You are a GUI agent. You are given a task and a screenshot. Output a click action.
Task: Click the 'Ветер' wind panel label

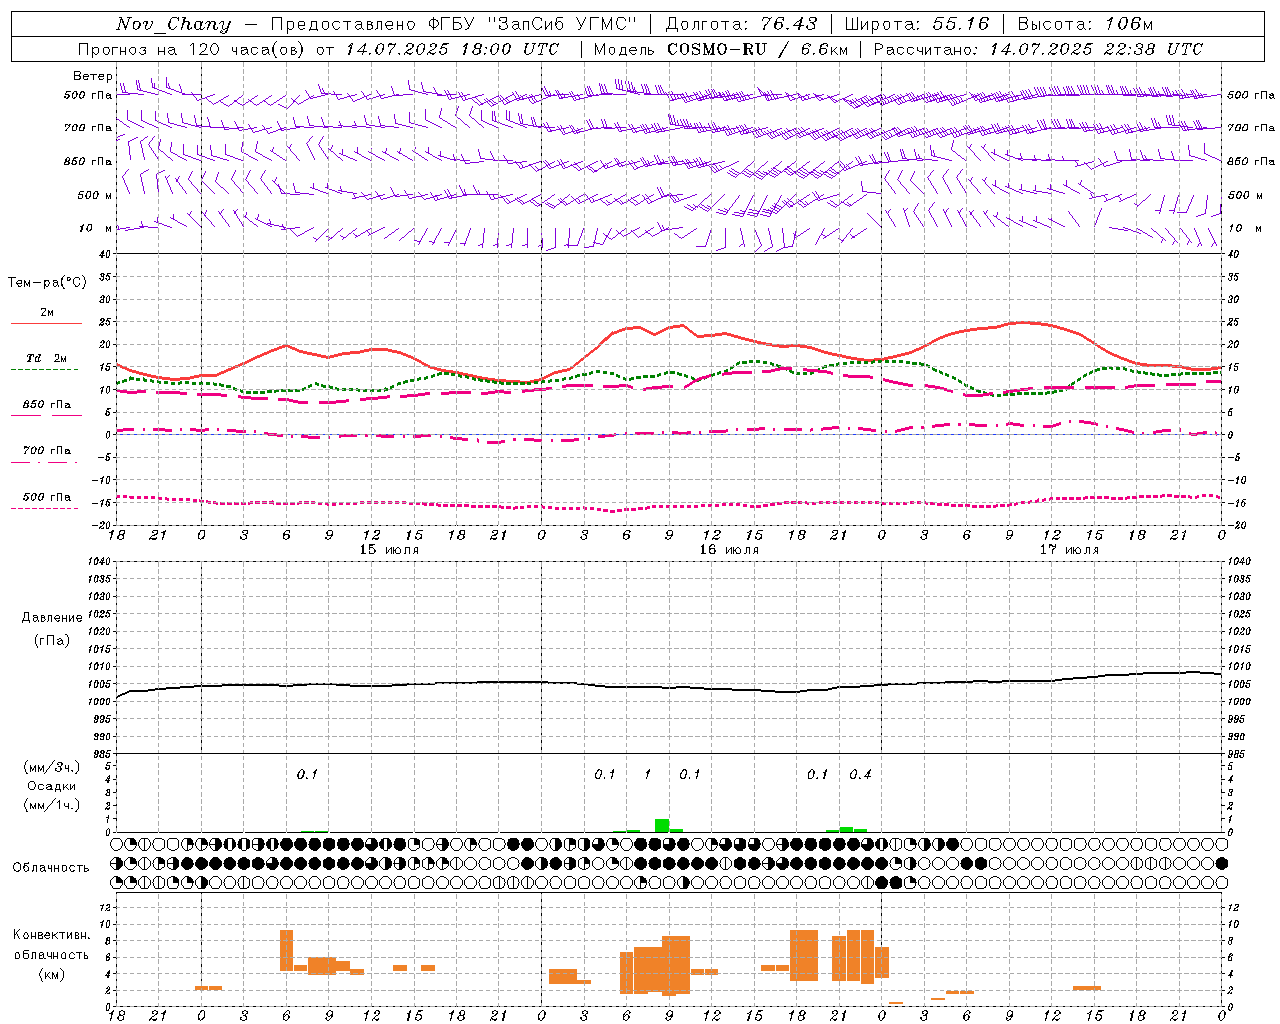tap(93, 76)
